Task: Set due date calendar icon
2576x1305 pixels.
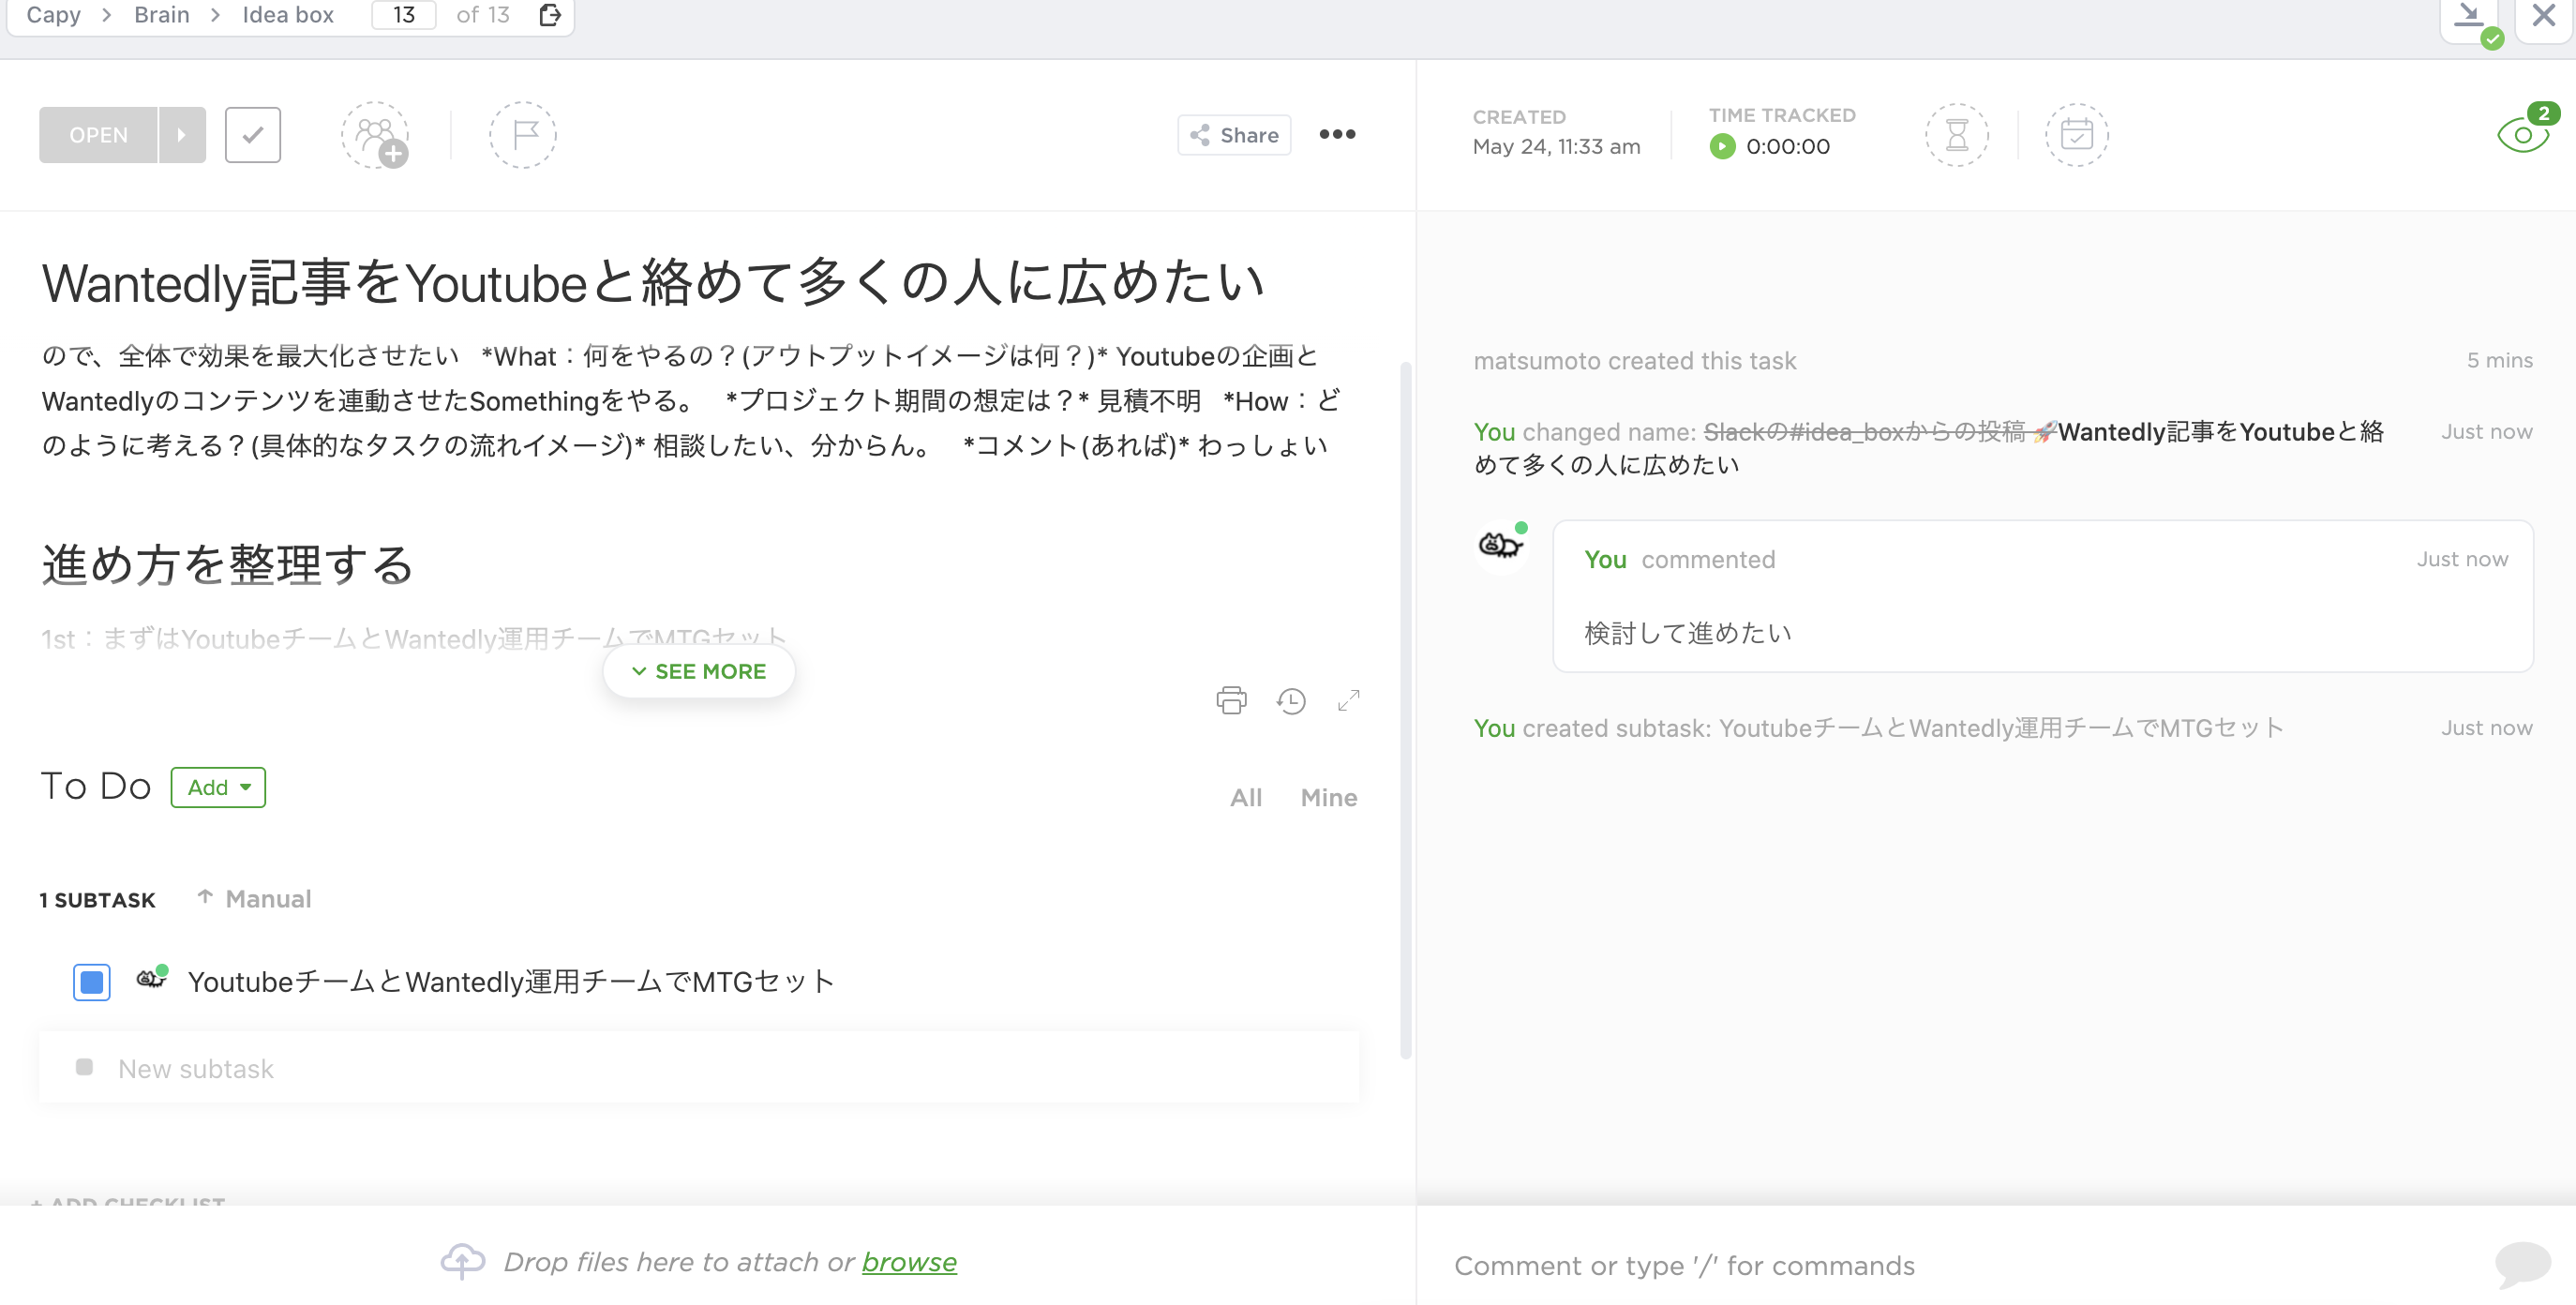Action: [x=2077, y=135]
